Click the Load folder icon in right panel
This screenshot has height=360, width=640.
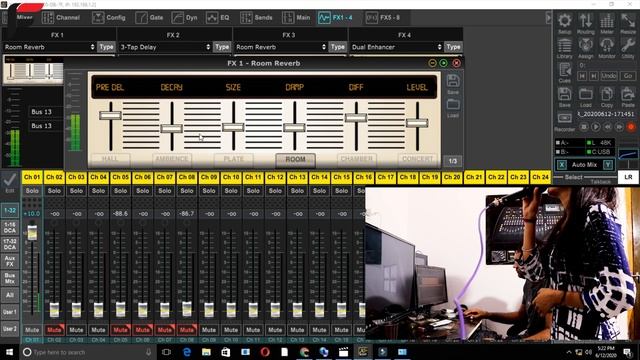click(x=586, y=97)
